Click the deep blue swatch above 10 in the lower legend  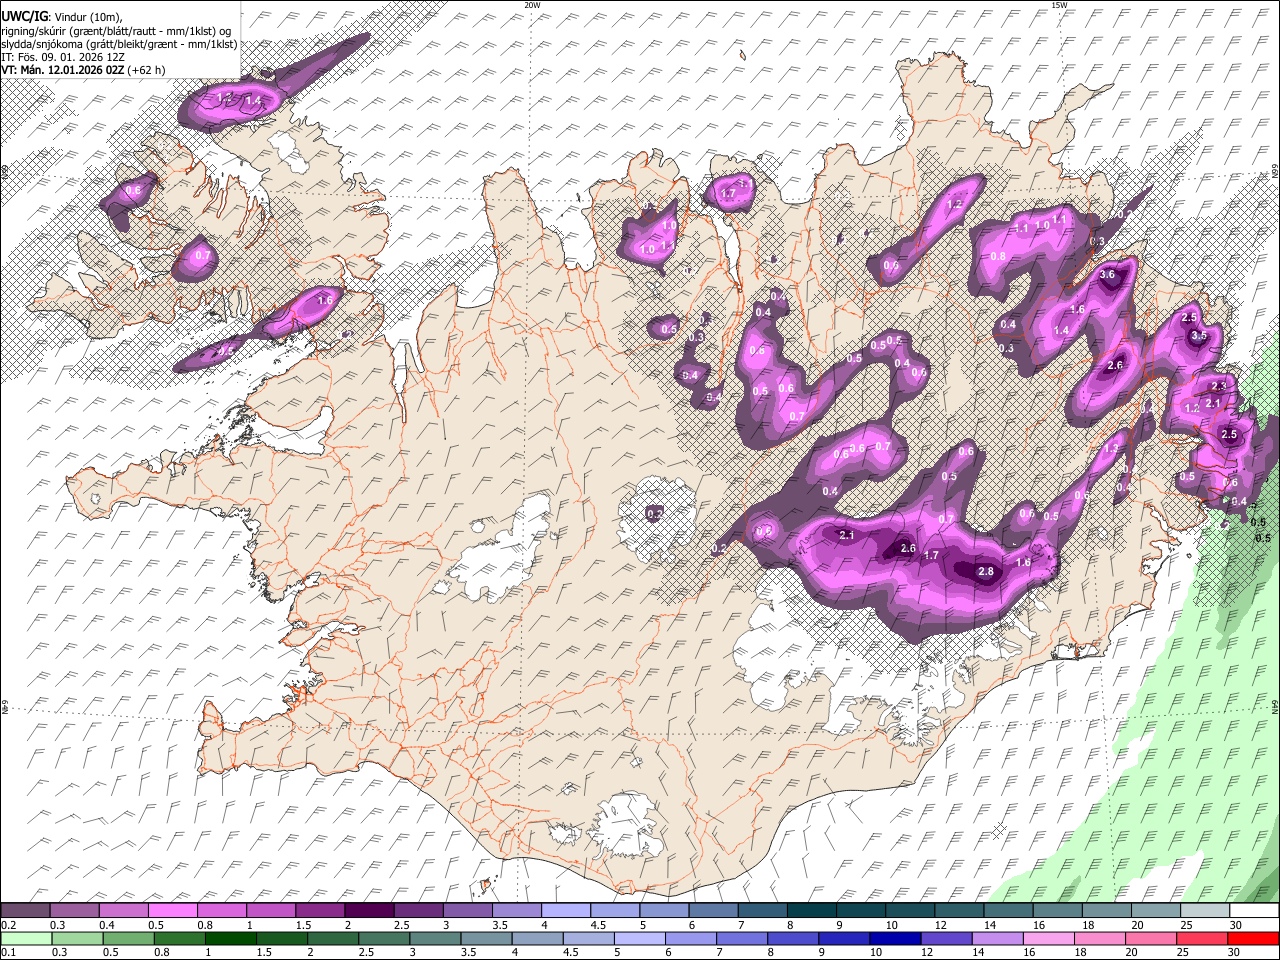[895, 938]
